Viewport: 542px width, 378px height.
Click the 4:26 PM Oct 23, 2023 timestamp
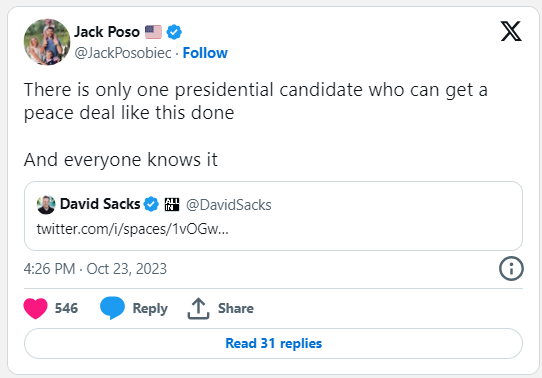click(95, 269)
